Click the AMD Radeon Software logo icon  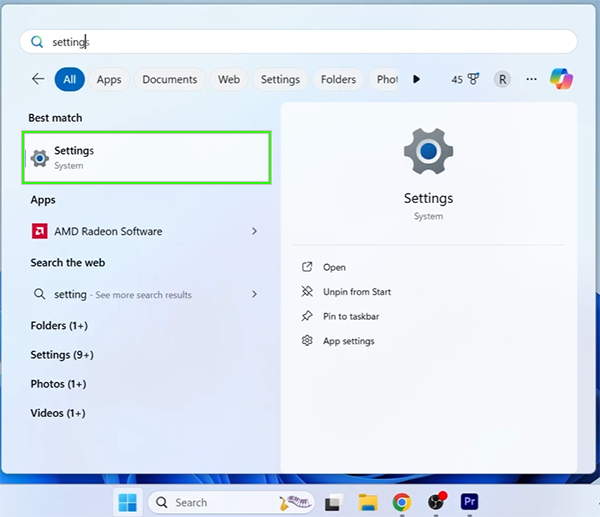(x=39, y=231)
